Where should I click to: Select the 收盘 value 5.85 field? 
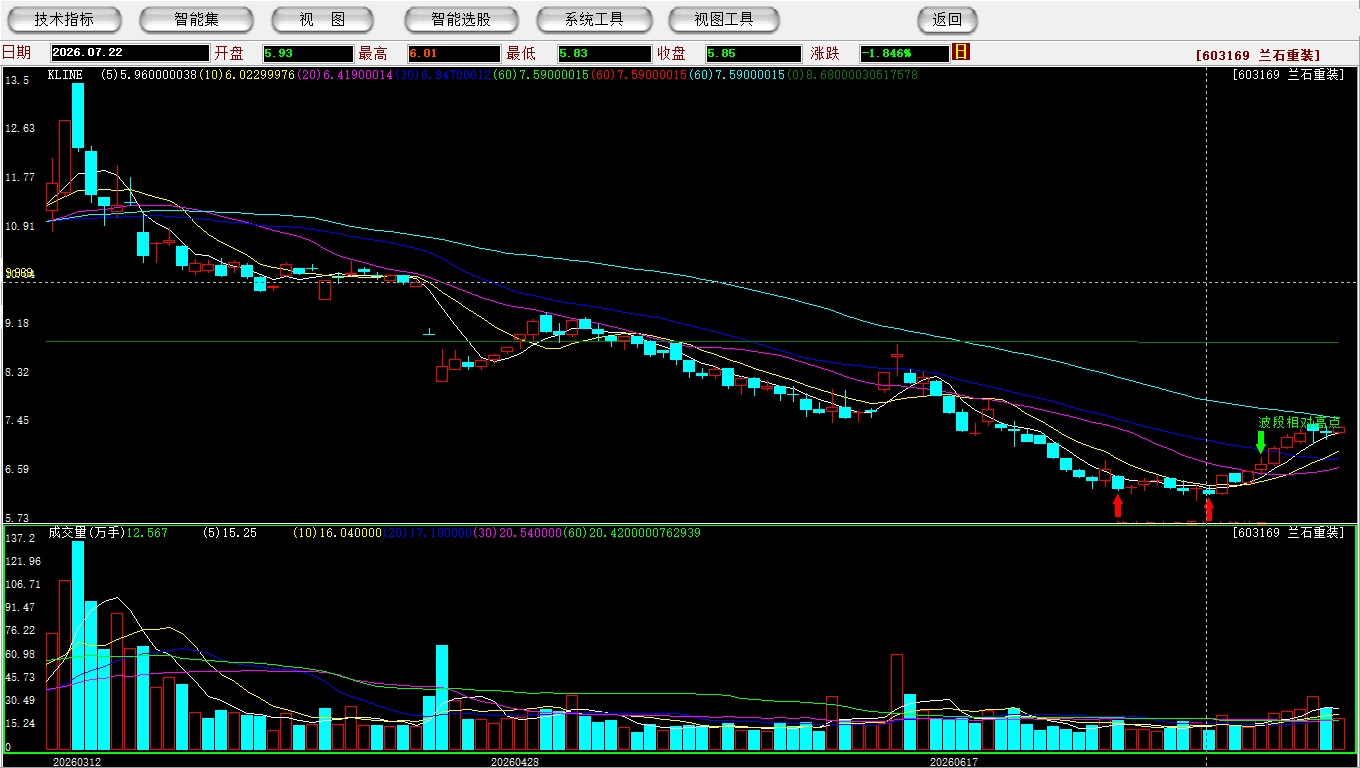pyautogui.click(x=753, y=54)
